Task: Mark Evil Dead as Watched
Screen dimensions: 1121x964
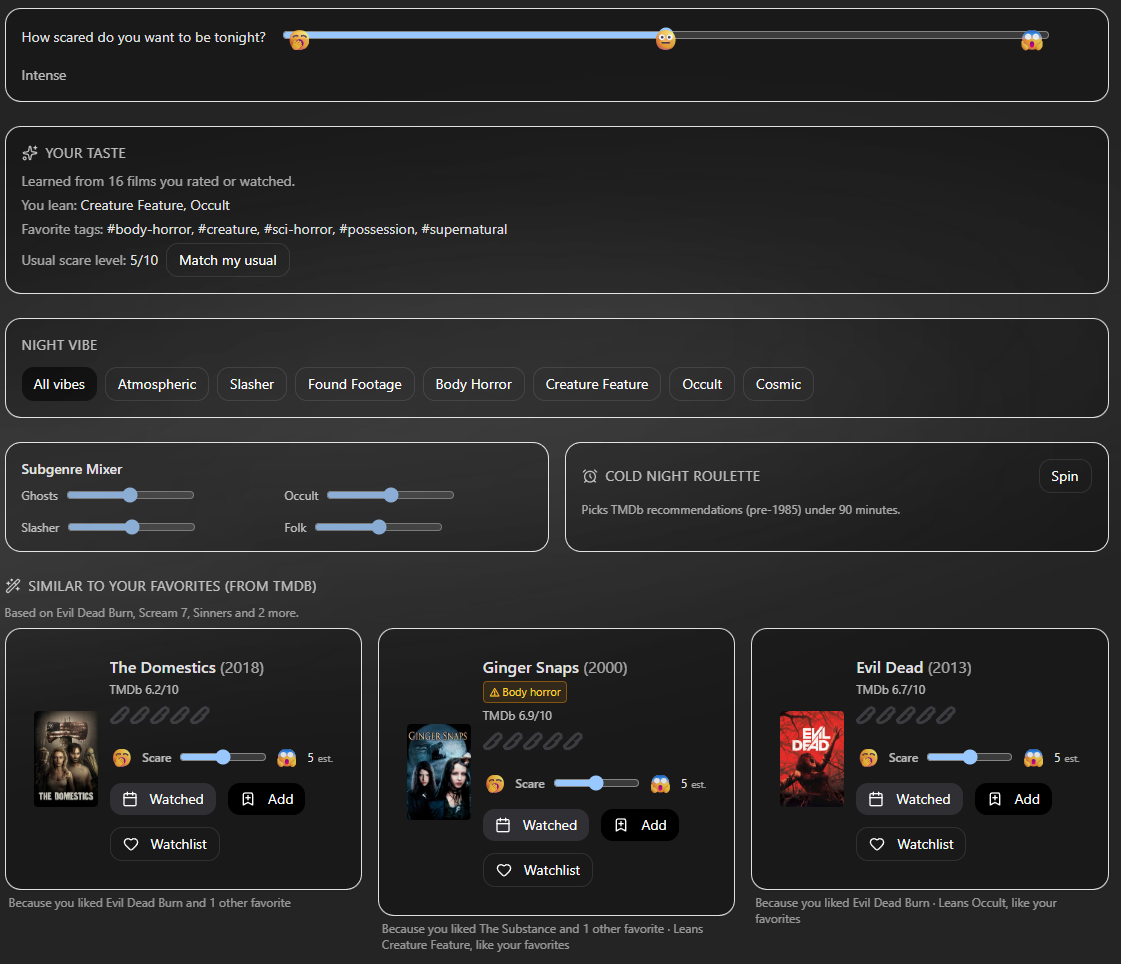Action: click(909, 800)
